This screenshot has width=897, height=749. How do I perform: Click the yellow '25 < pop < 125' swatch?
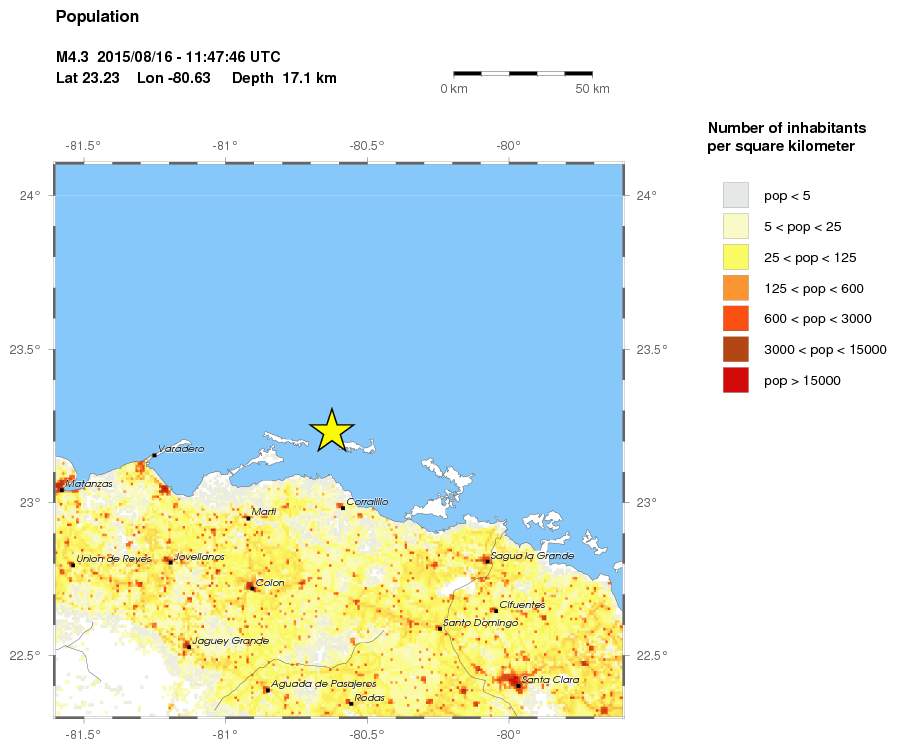click(736, 257)
